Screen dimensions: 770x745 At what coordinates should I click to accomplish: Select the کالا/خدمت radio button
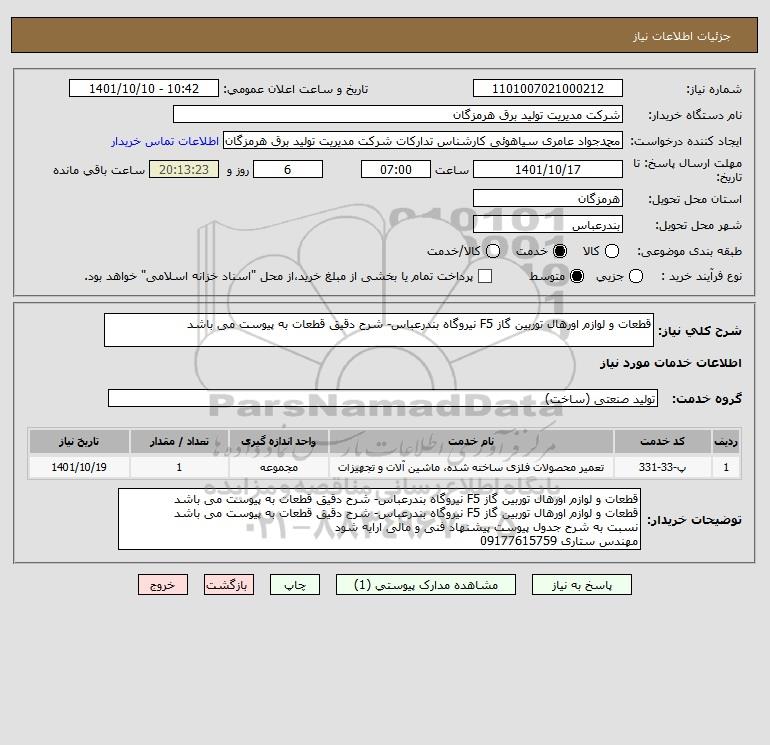(493, 251)
